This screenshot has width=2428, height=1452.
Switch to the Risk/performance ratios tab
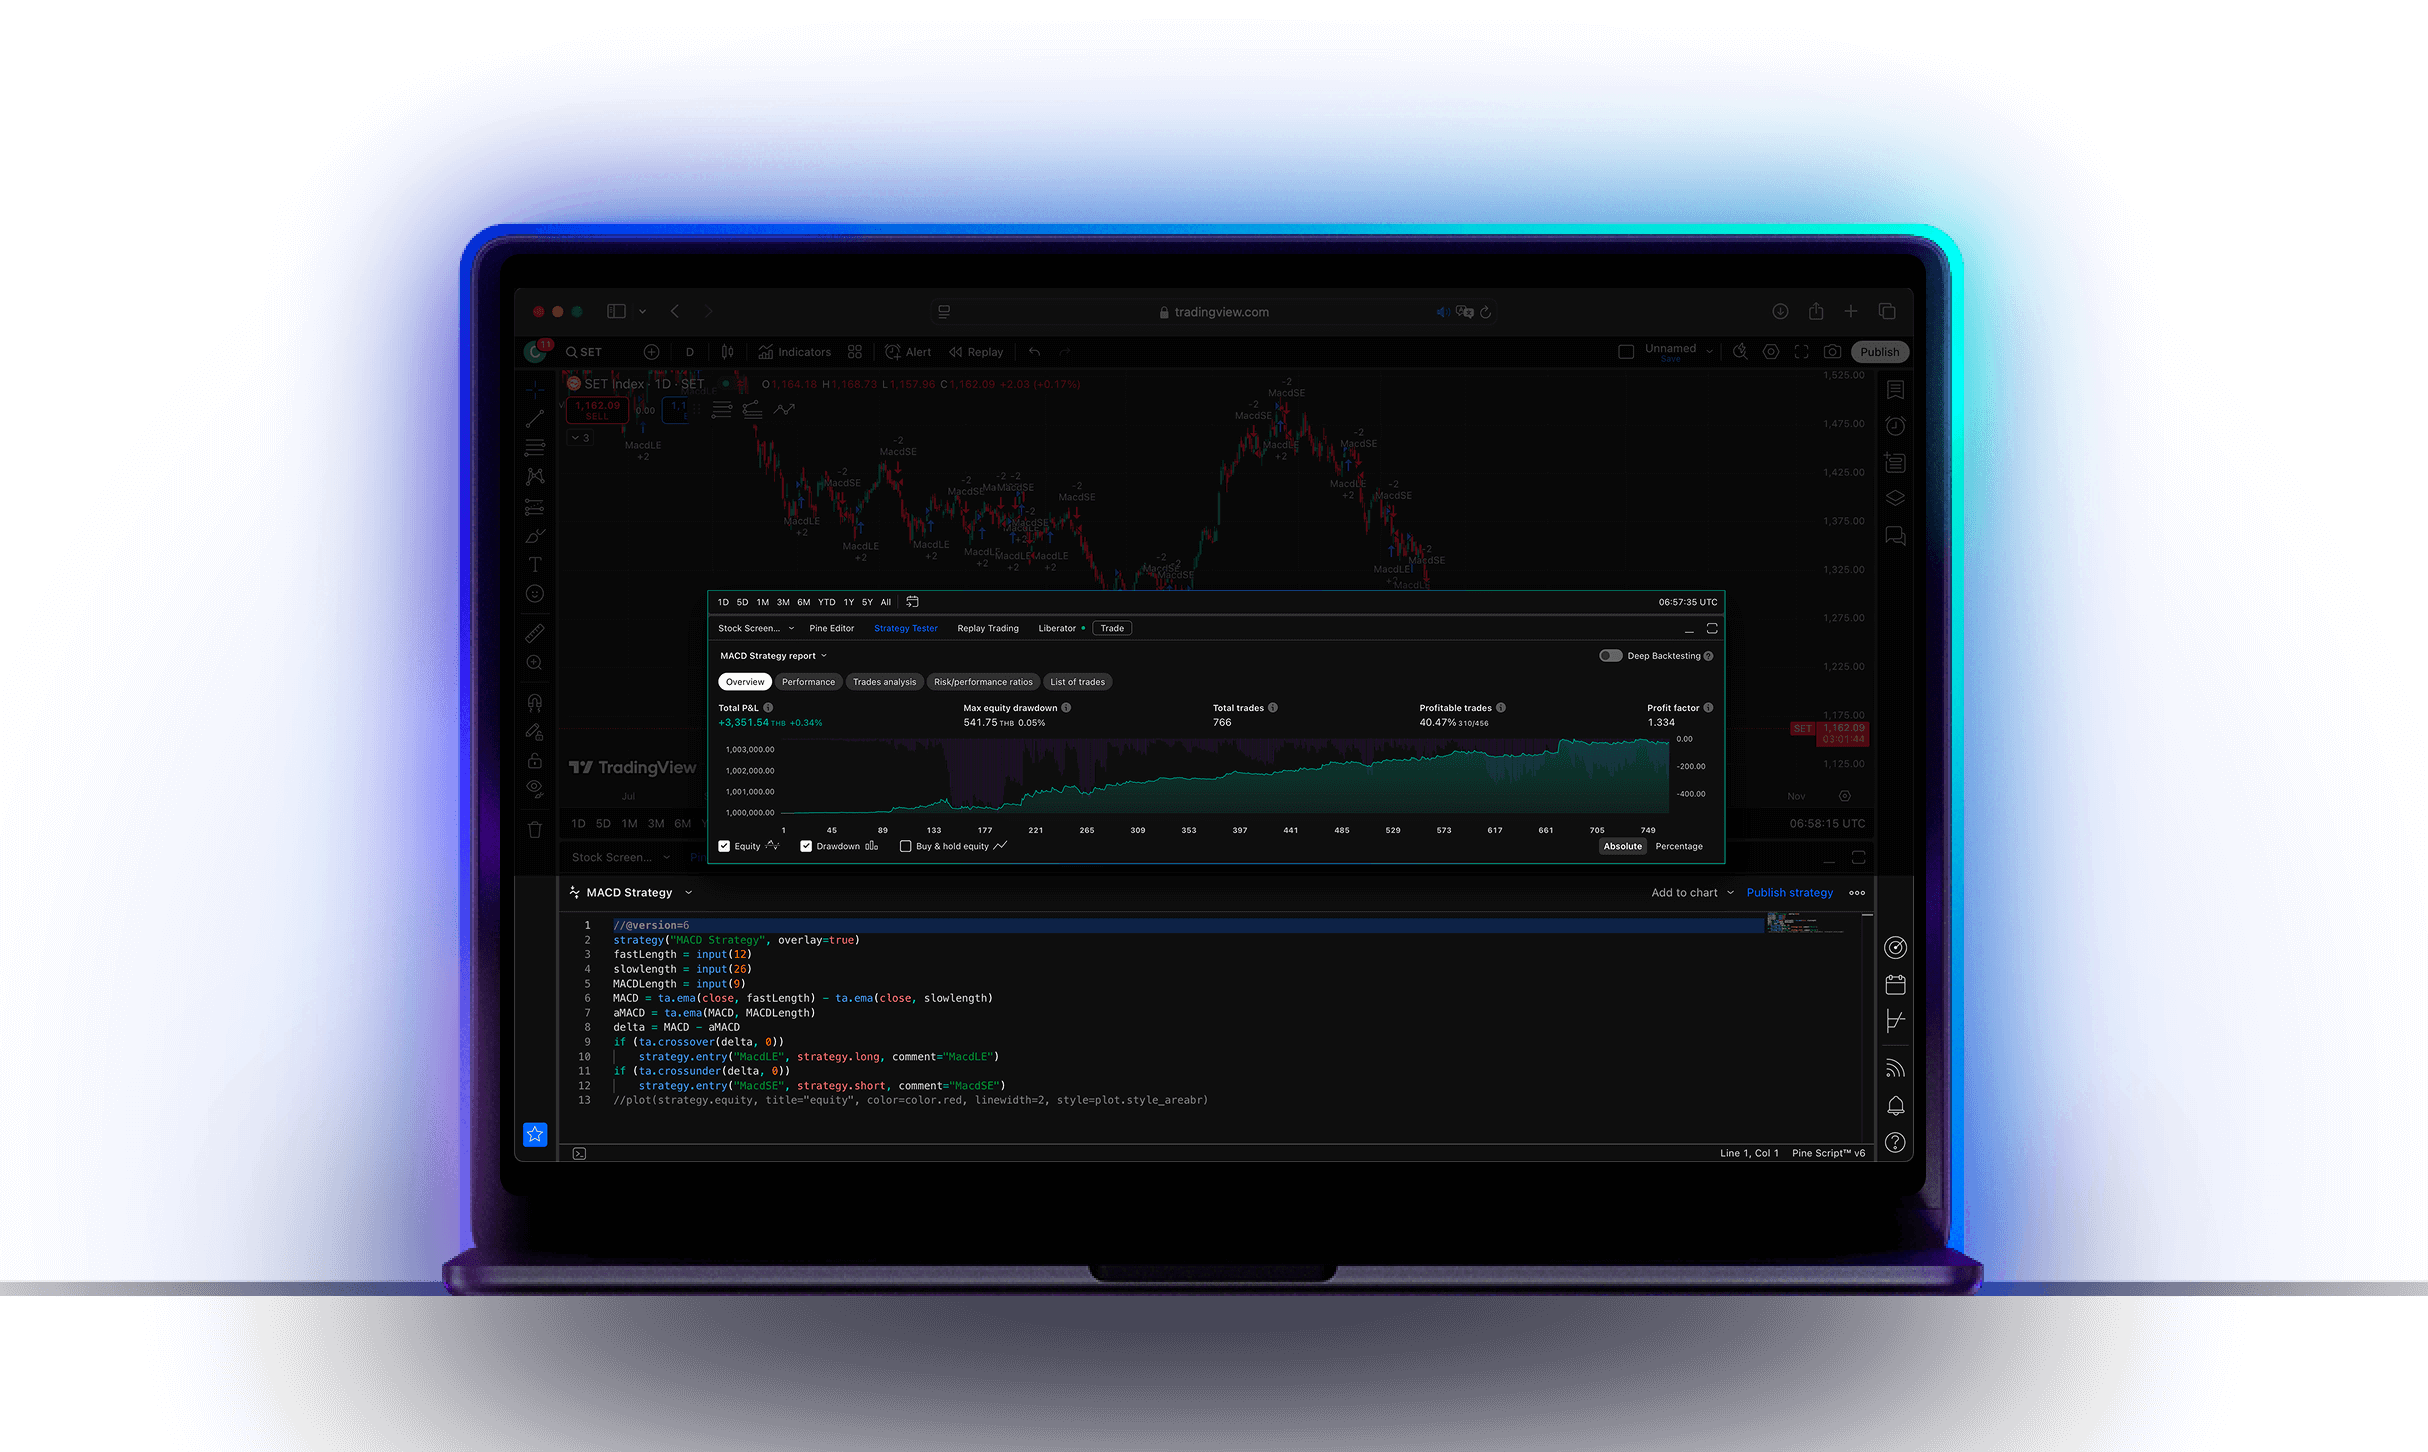pyautogui.click(x=985, y=679)
